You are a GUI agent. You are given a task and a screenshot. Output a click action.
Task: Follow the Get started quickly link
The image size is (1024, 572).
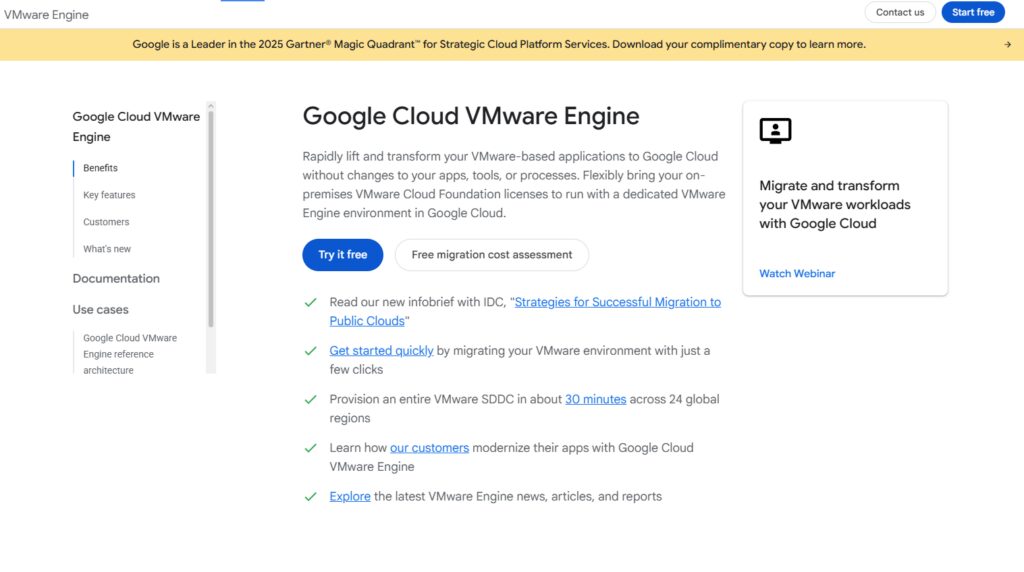pos(381,351)
